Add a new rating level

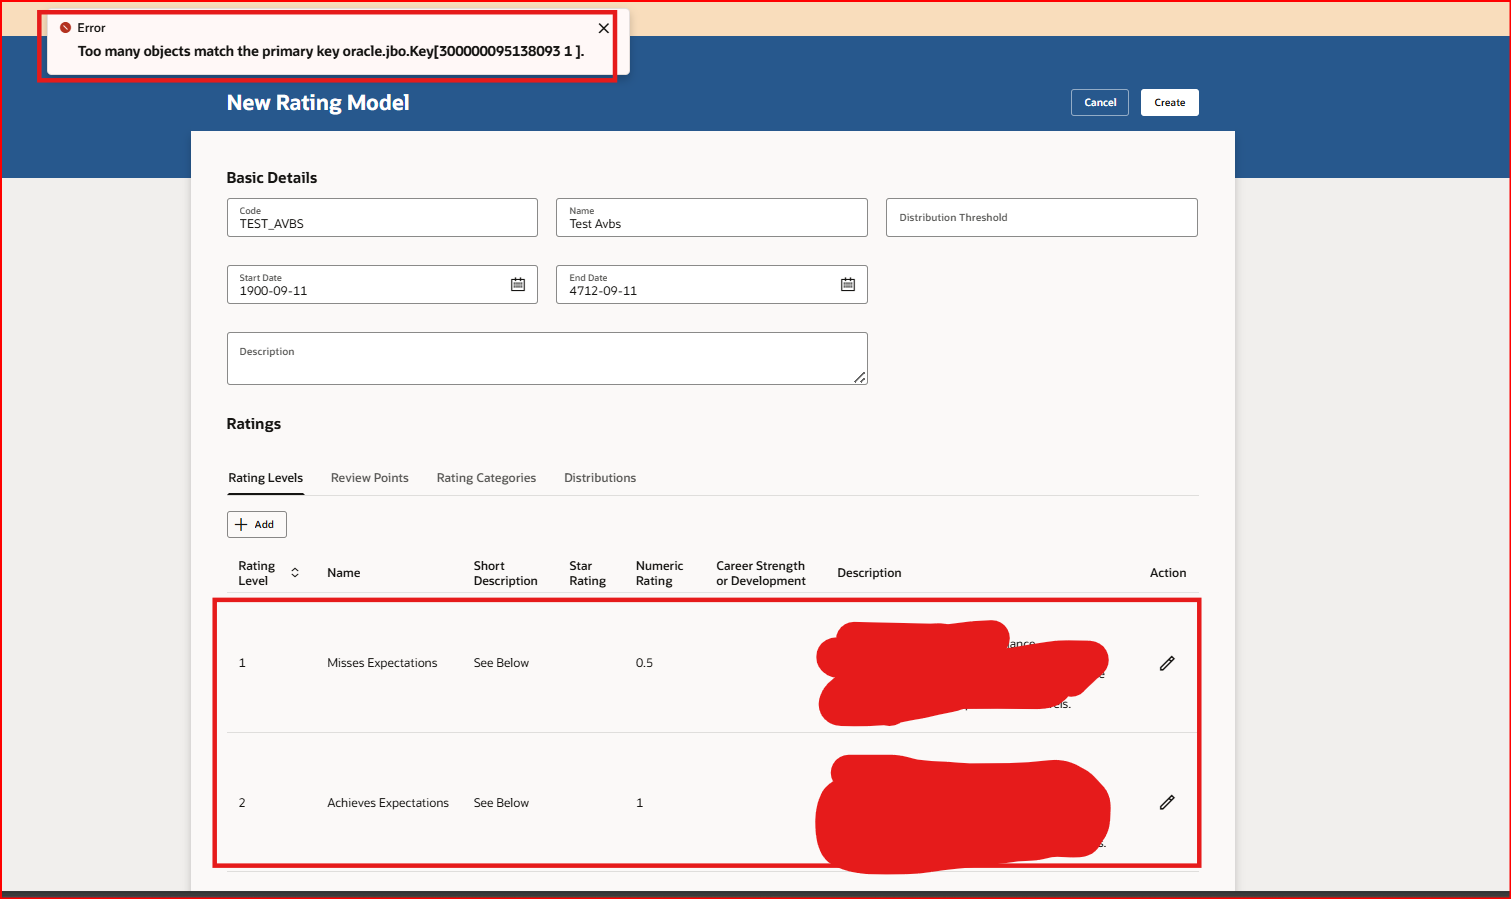pos(256,523)
